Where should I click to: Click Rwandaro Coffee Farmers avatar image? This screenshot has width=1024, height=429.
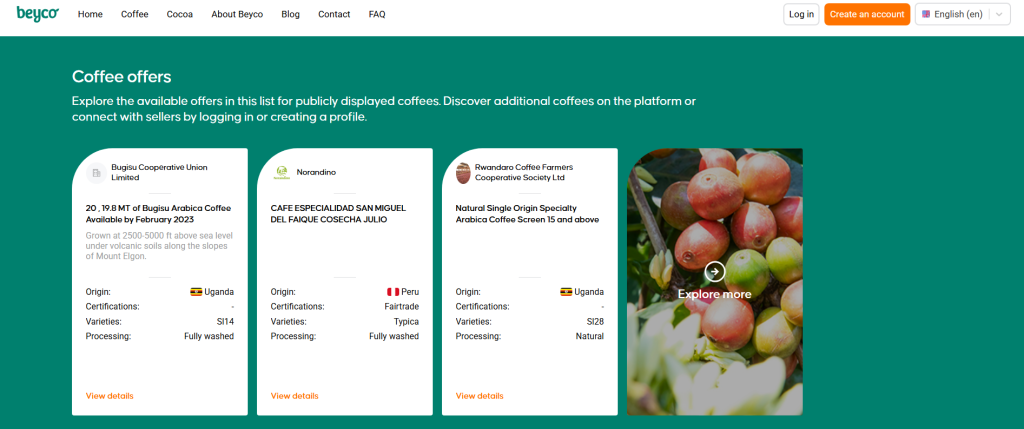tap(463, 173)
